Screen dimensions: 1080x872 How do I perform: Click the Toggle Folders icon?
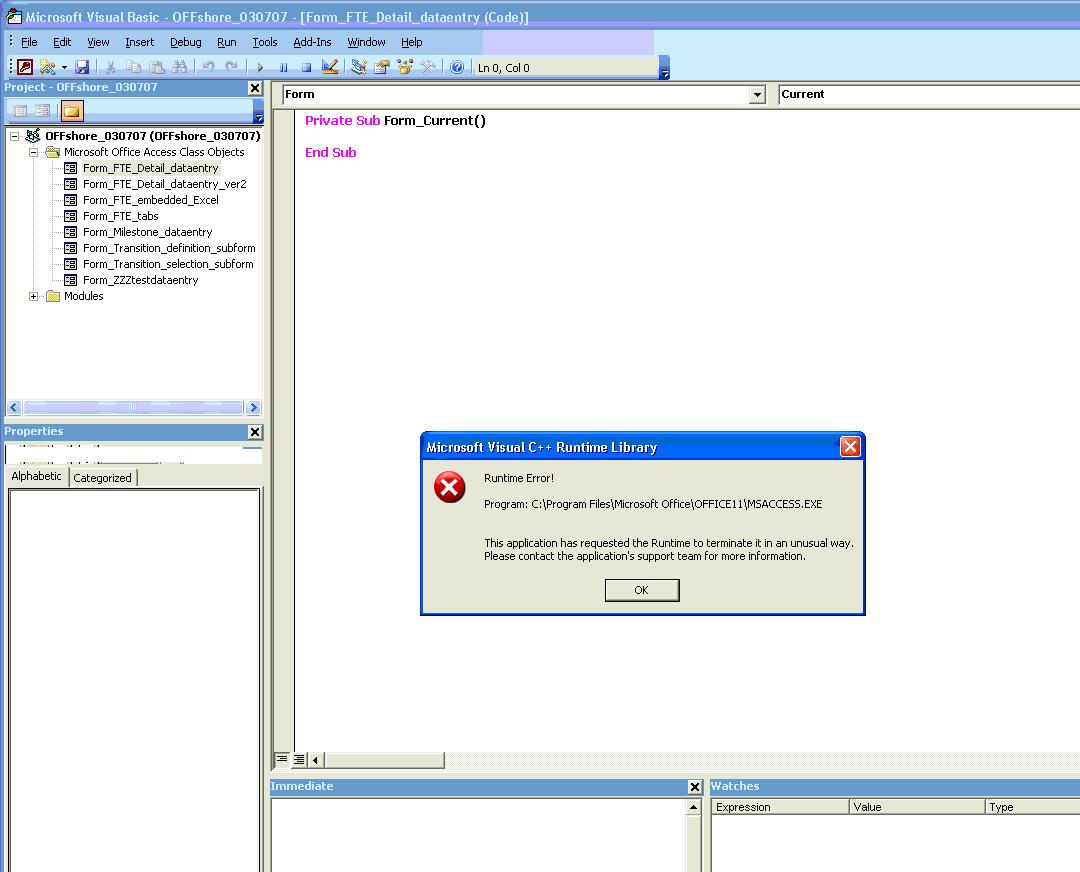(x=72, y=110)
